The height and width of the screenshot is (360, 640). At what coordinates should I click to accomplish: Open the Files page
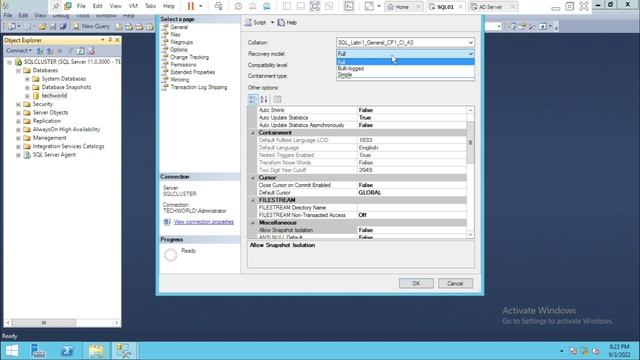[175, 35]
